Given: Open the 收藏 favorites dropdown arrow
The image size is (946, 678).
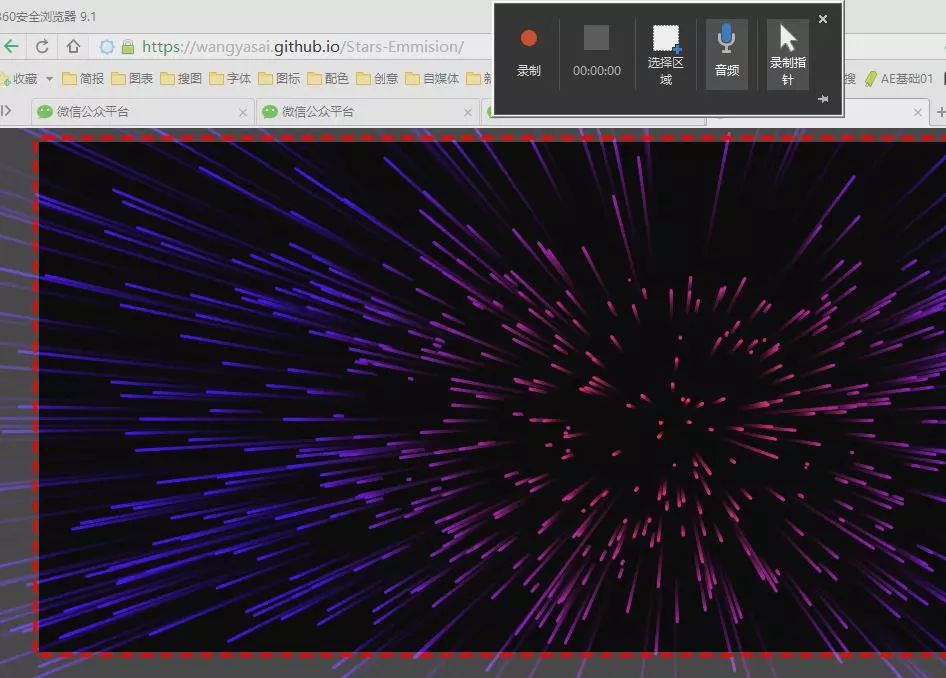Looking at the screenshot, I should (x=49, y=79).
